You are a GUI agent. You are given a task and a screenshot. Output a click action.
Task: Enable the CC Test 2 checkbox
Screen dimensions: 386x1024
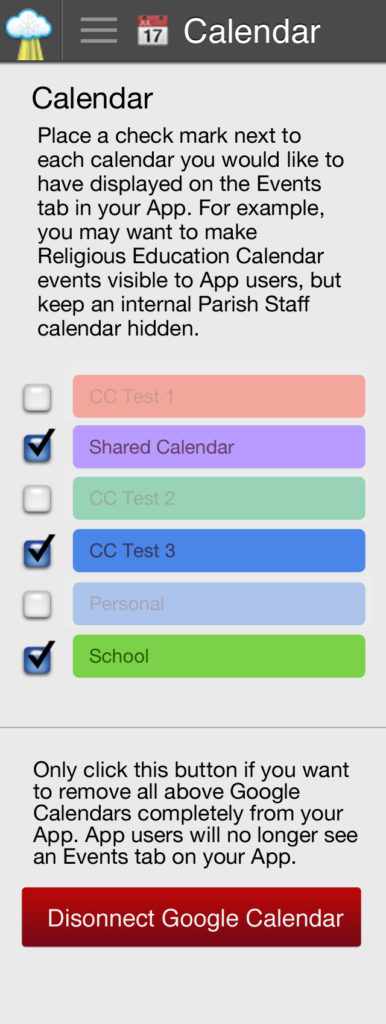pos(37,500)
